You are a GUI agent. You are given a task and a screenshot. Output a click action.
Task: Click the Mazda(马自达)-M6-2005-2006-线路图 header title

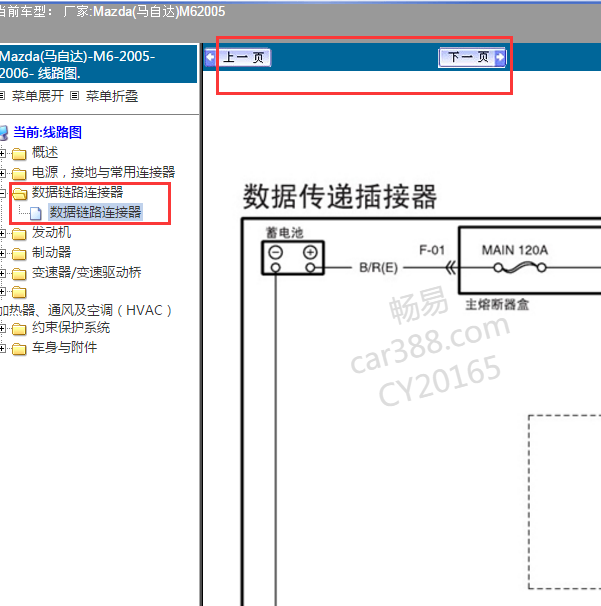point(78,65)
